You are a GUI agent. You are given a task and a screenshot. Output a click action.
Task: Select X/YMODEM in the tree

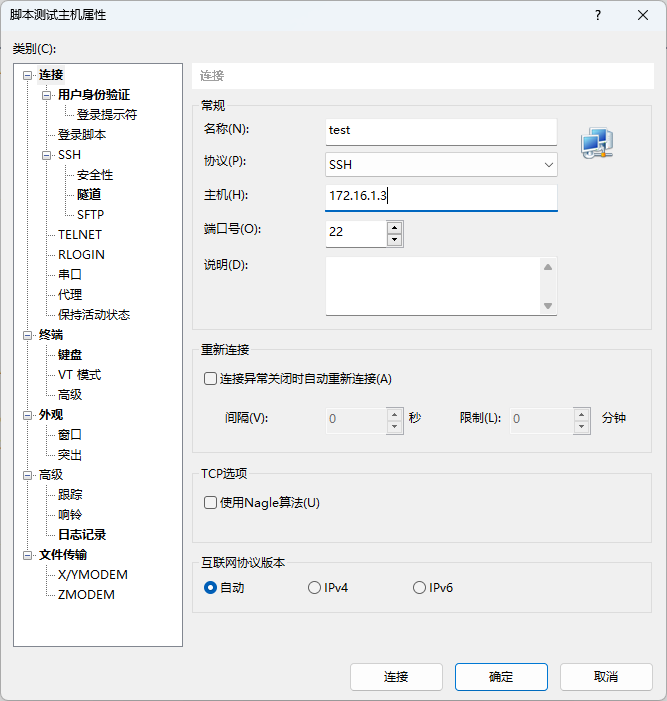coord(93,575)
